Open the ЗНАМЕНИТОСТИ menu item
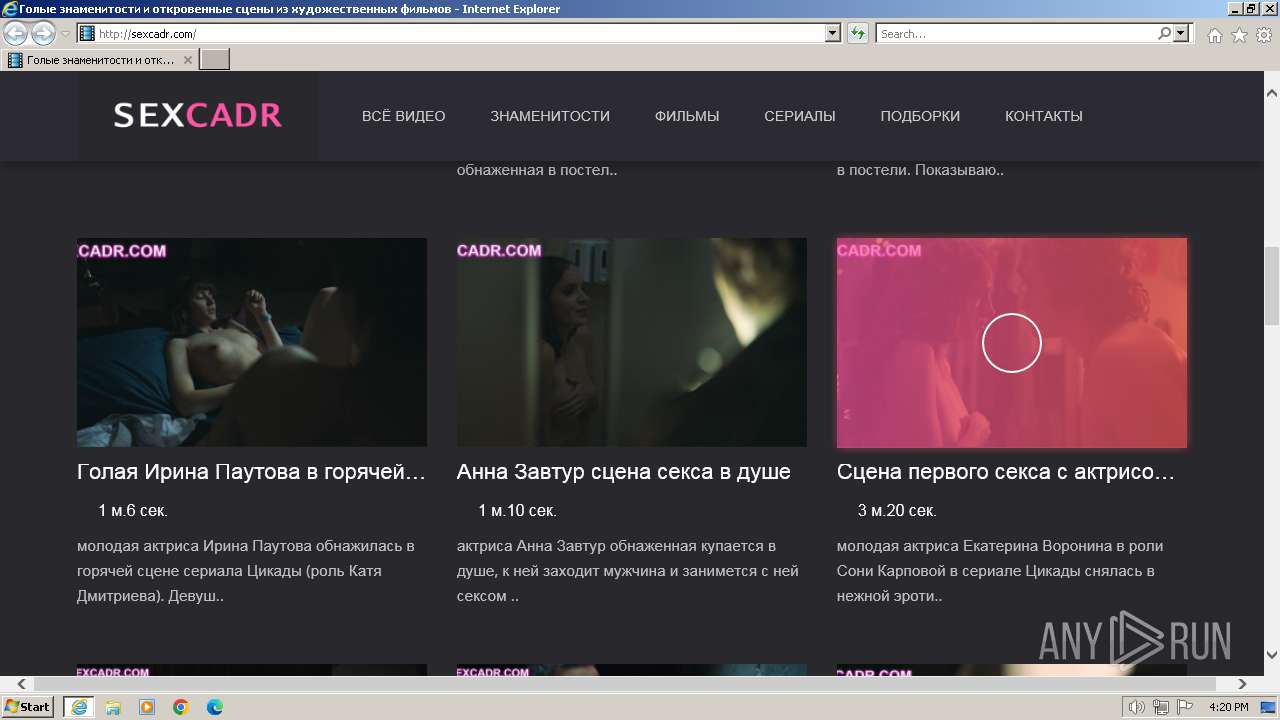 (x=550, y=116)
